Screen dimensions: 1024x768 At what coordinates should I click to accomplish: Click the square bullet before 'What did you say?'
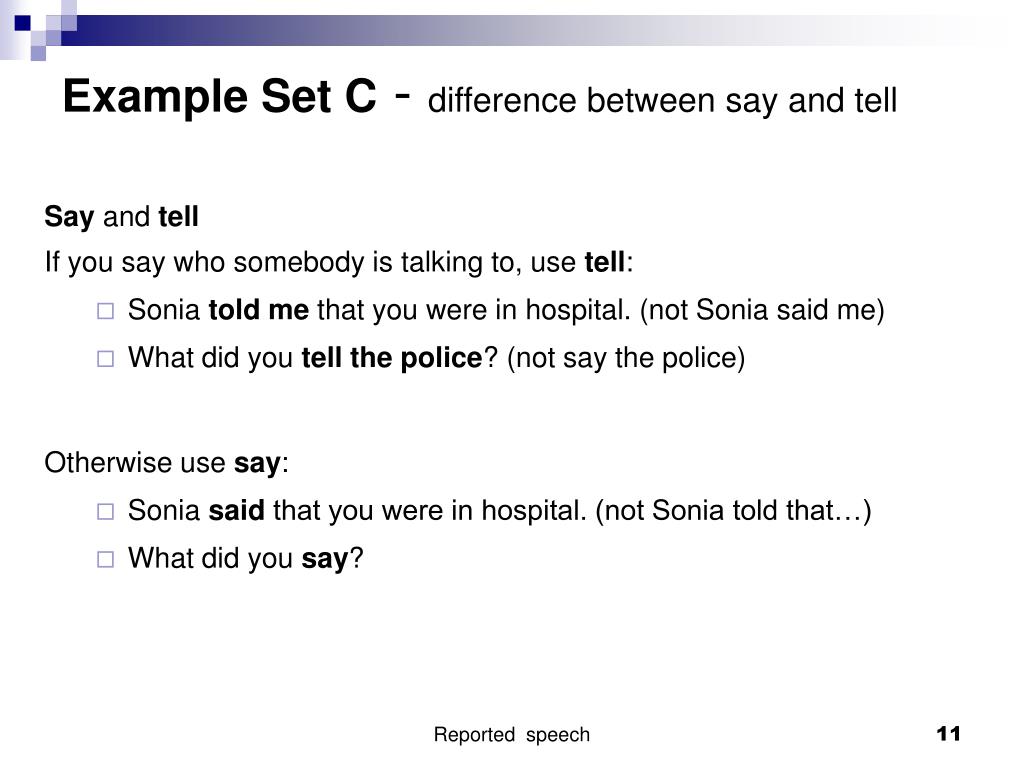105,560
